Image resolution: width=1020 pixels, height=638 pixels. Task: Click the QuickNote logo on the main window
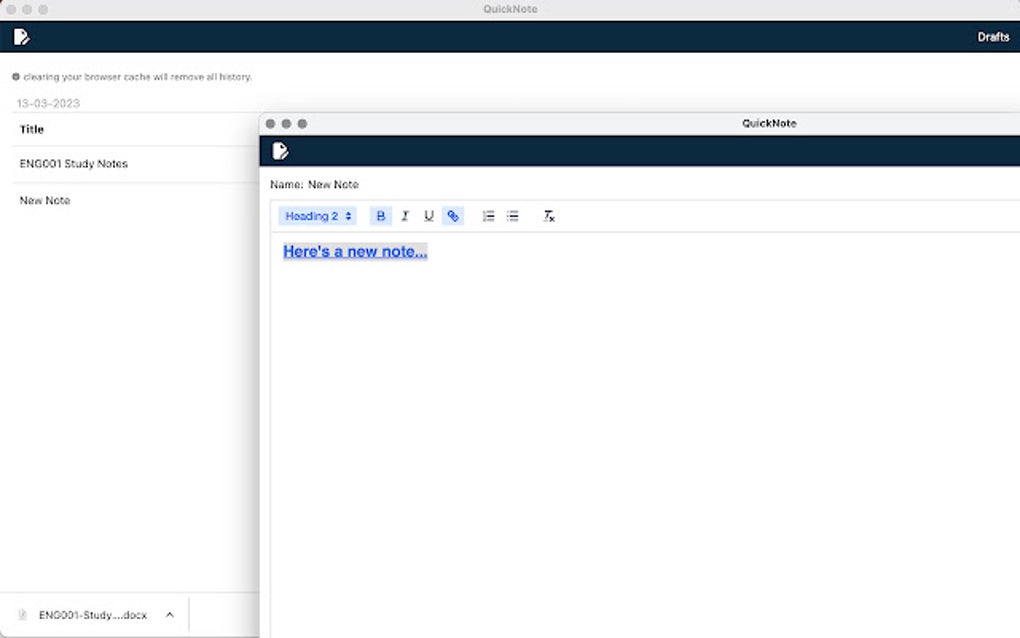point(20,37)
